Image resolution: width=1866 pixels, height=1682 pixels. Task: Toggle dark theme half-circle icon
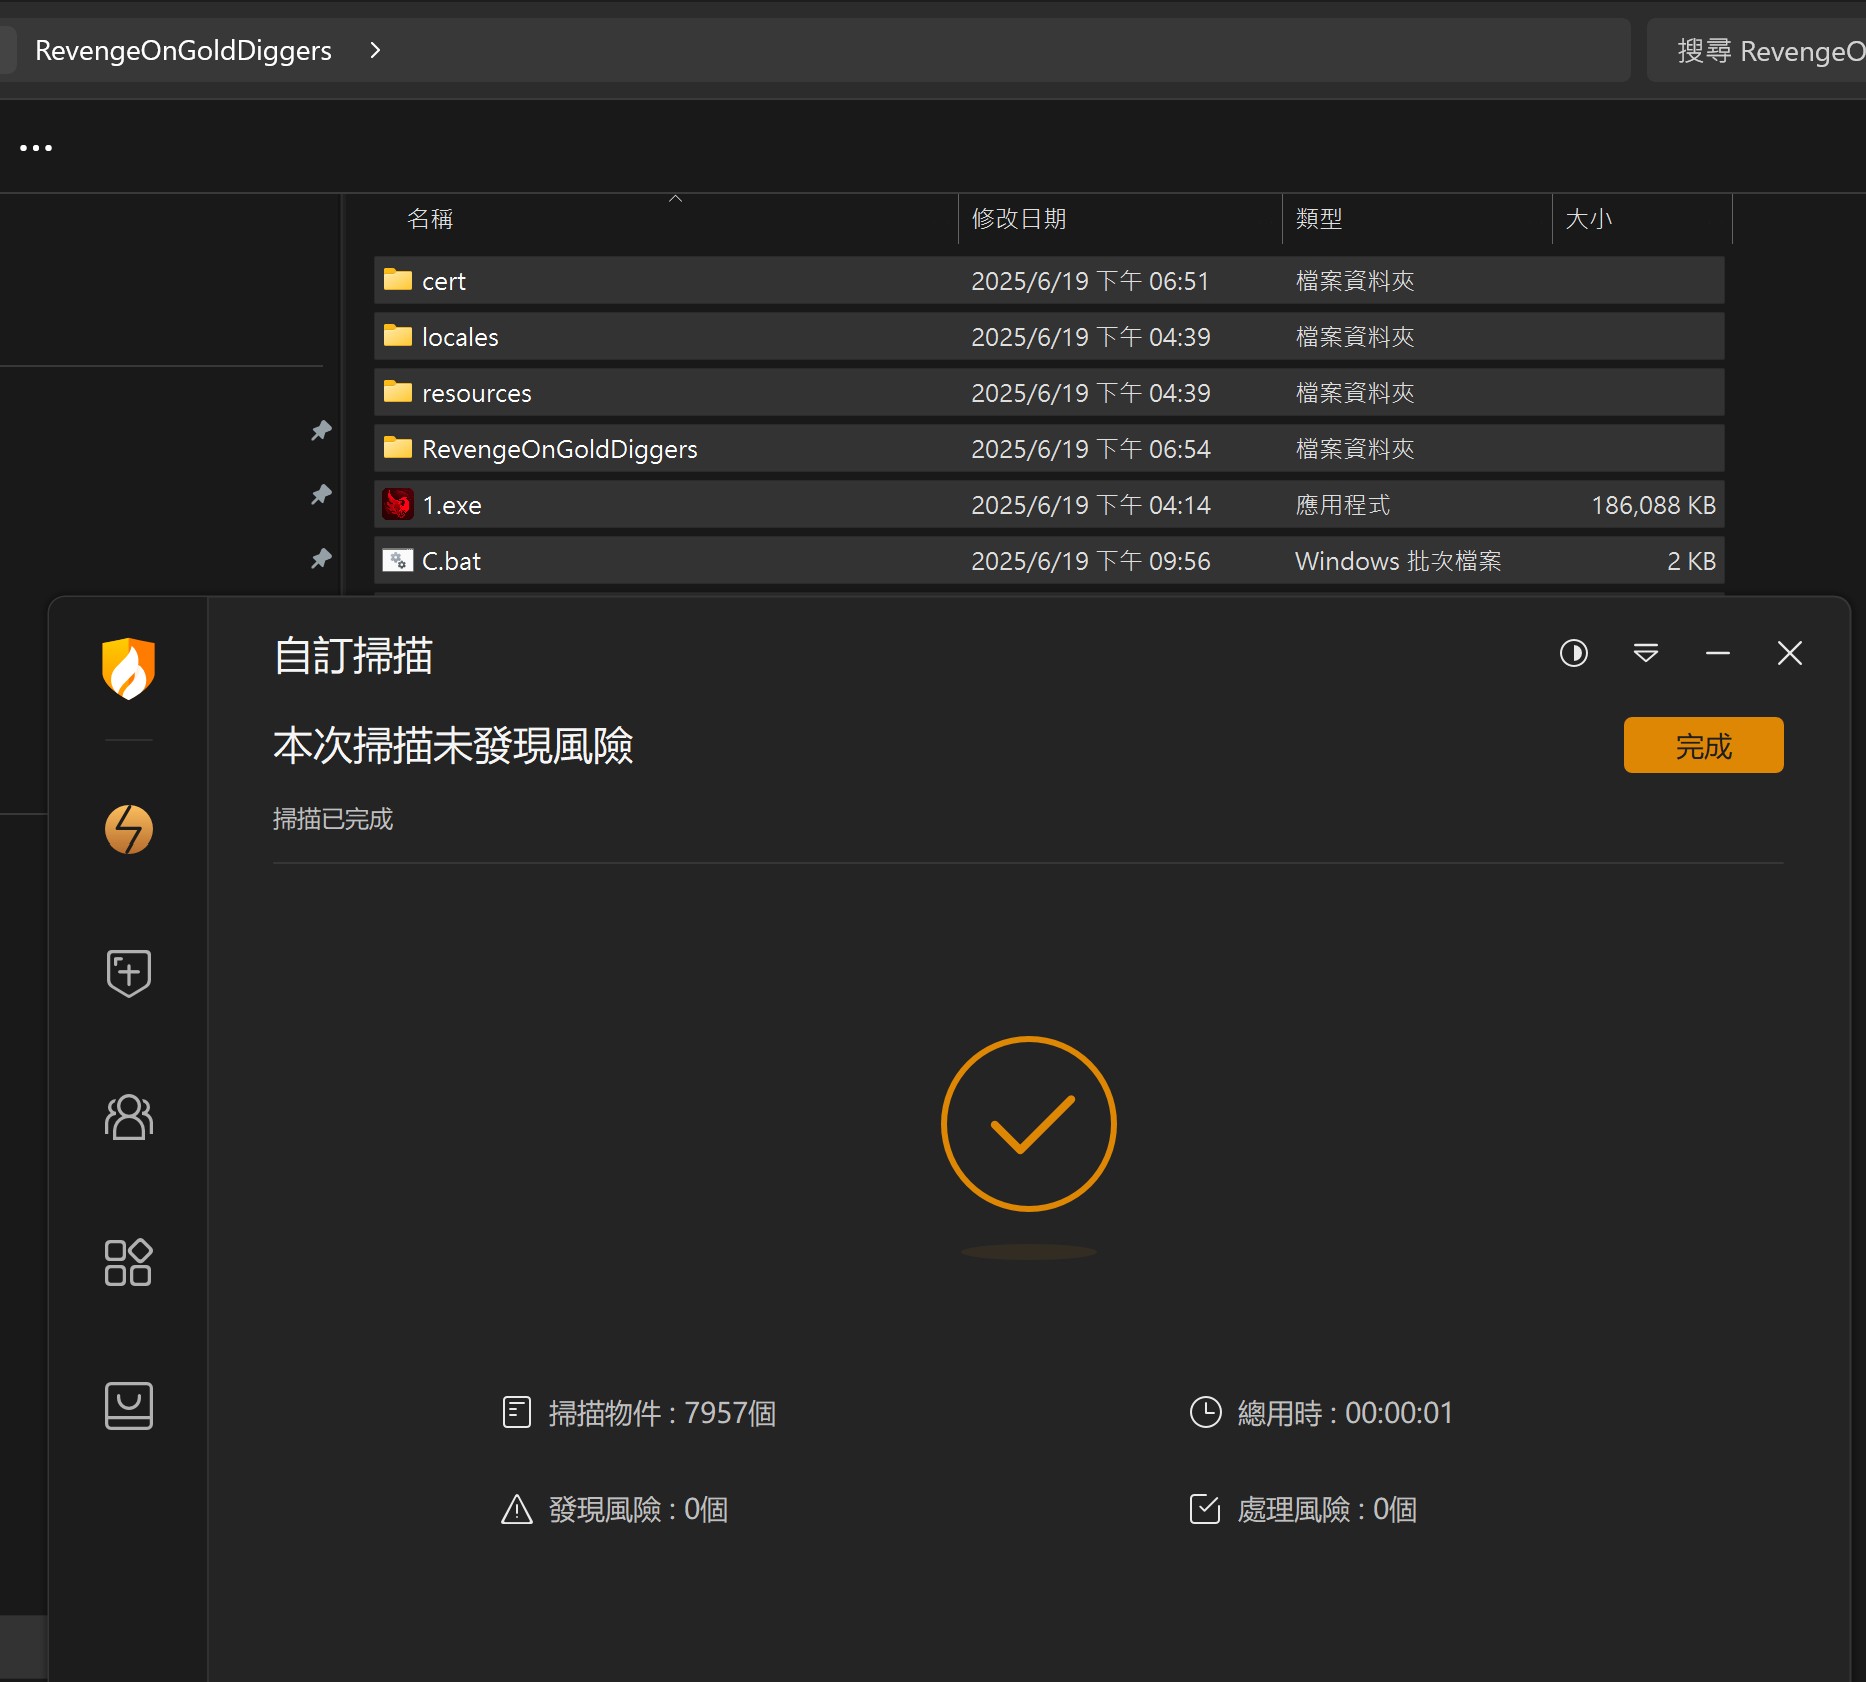click(1574, 653)
